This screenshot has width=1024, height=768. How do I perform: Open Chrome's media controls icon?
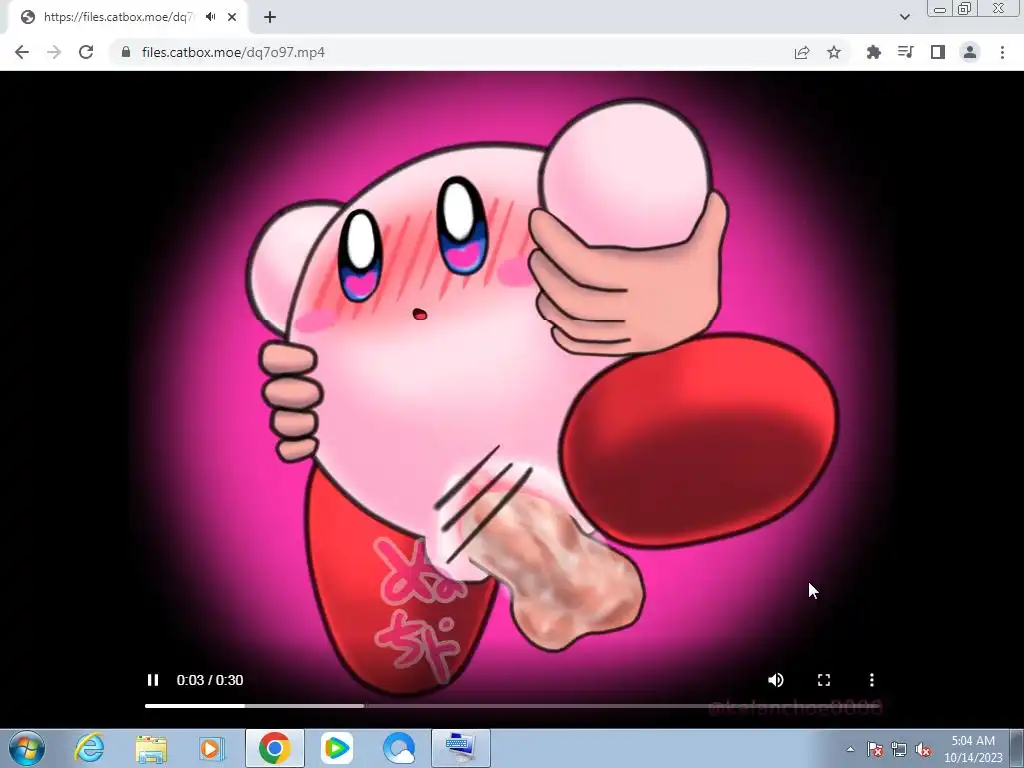(x=906, y=52)
